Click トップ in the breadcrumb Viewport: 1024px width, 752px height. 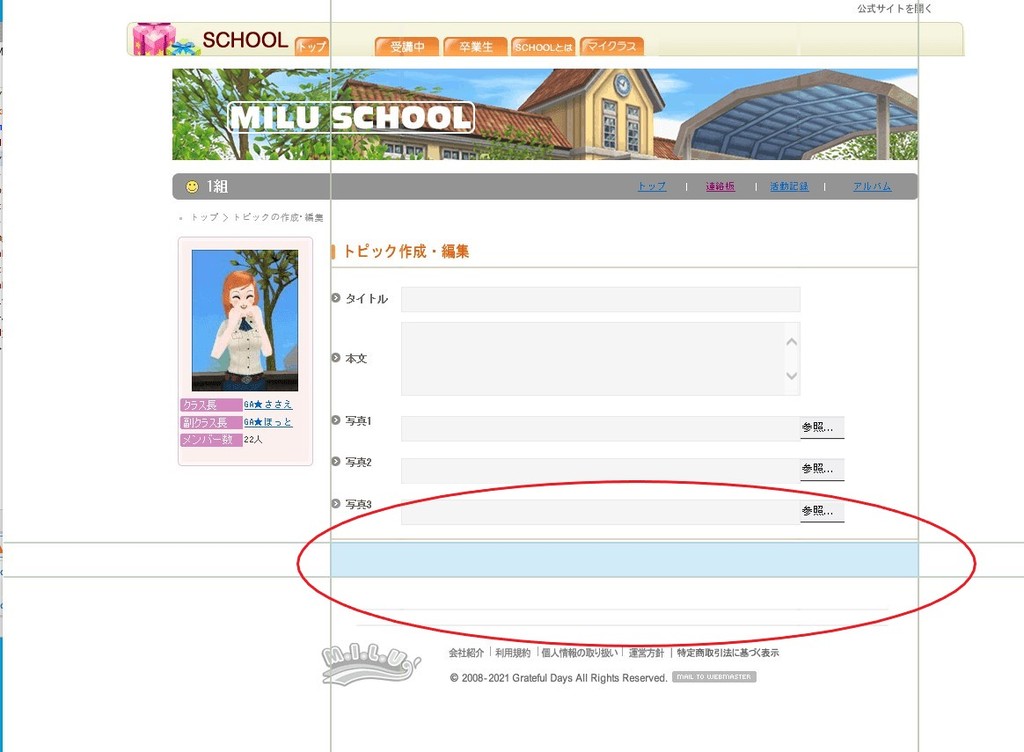pyautogui.click(x=204, y=217)
